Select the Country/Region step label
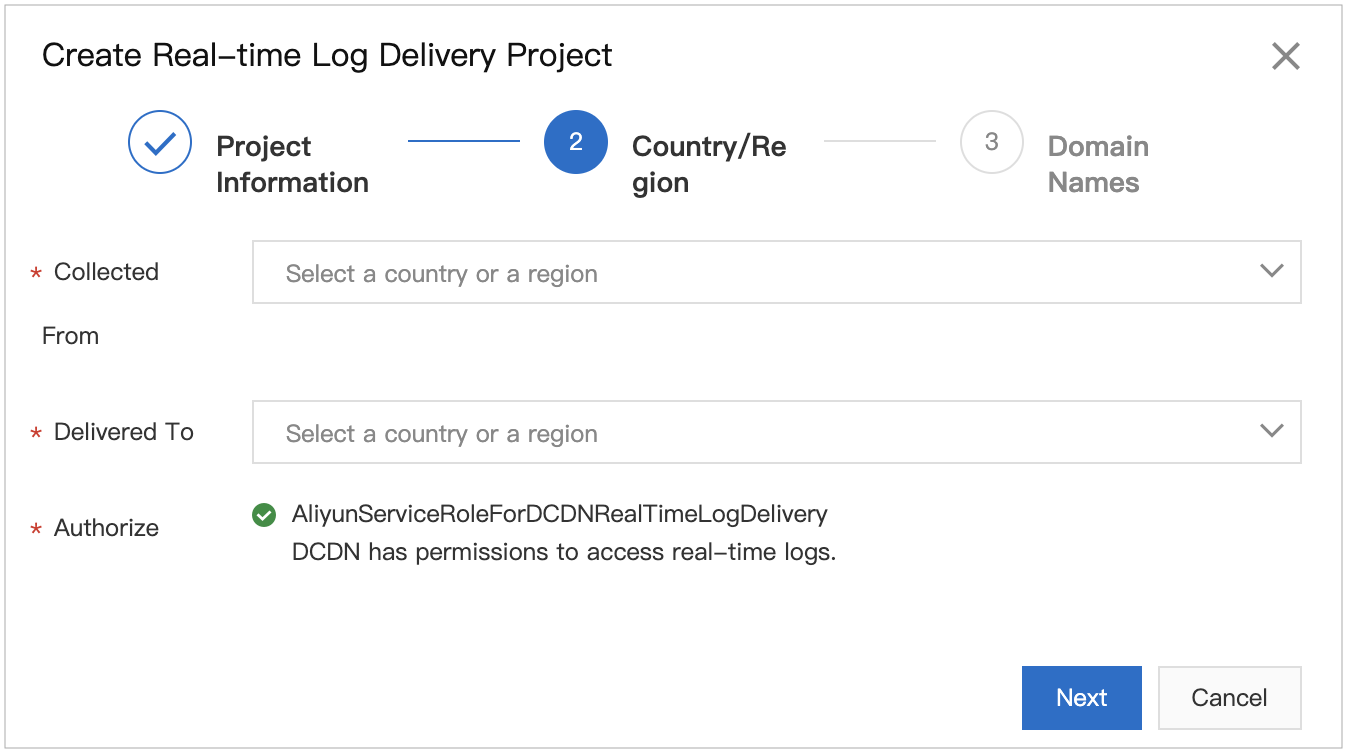The image size is (1346, 754). tap(708, 164)
